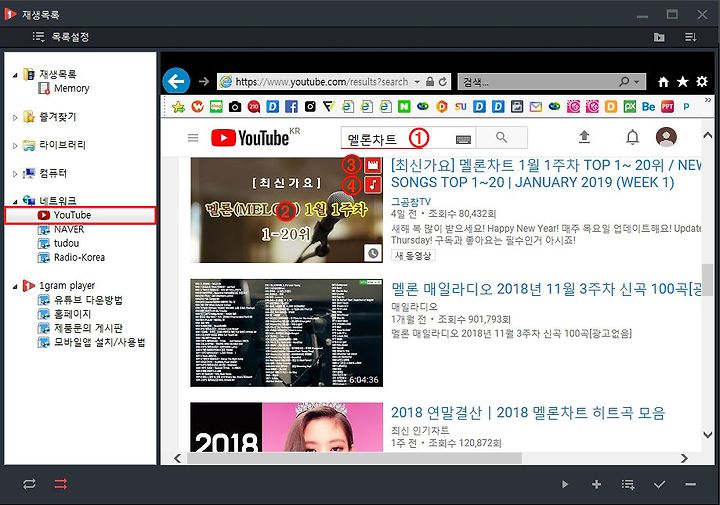Click the add-to-list icon in bottom bar
This screenshot has width=720, height=505.
click(x=628, y=484)
